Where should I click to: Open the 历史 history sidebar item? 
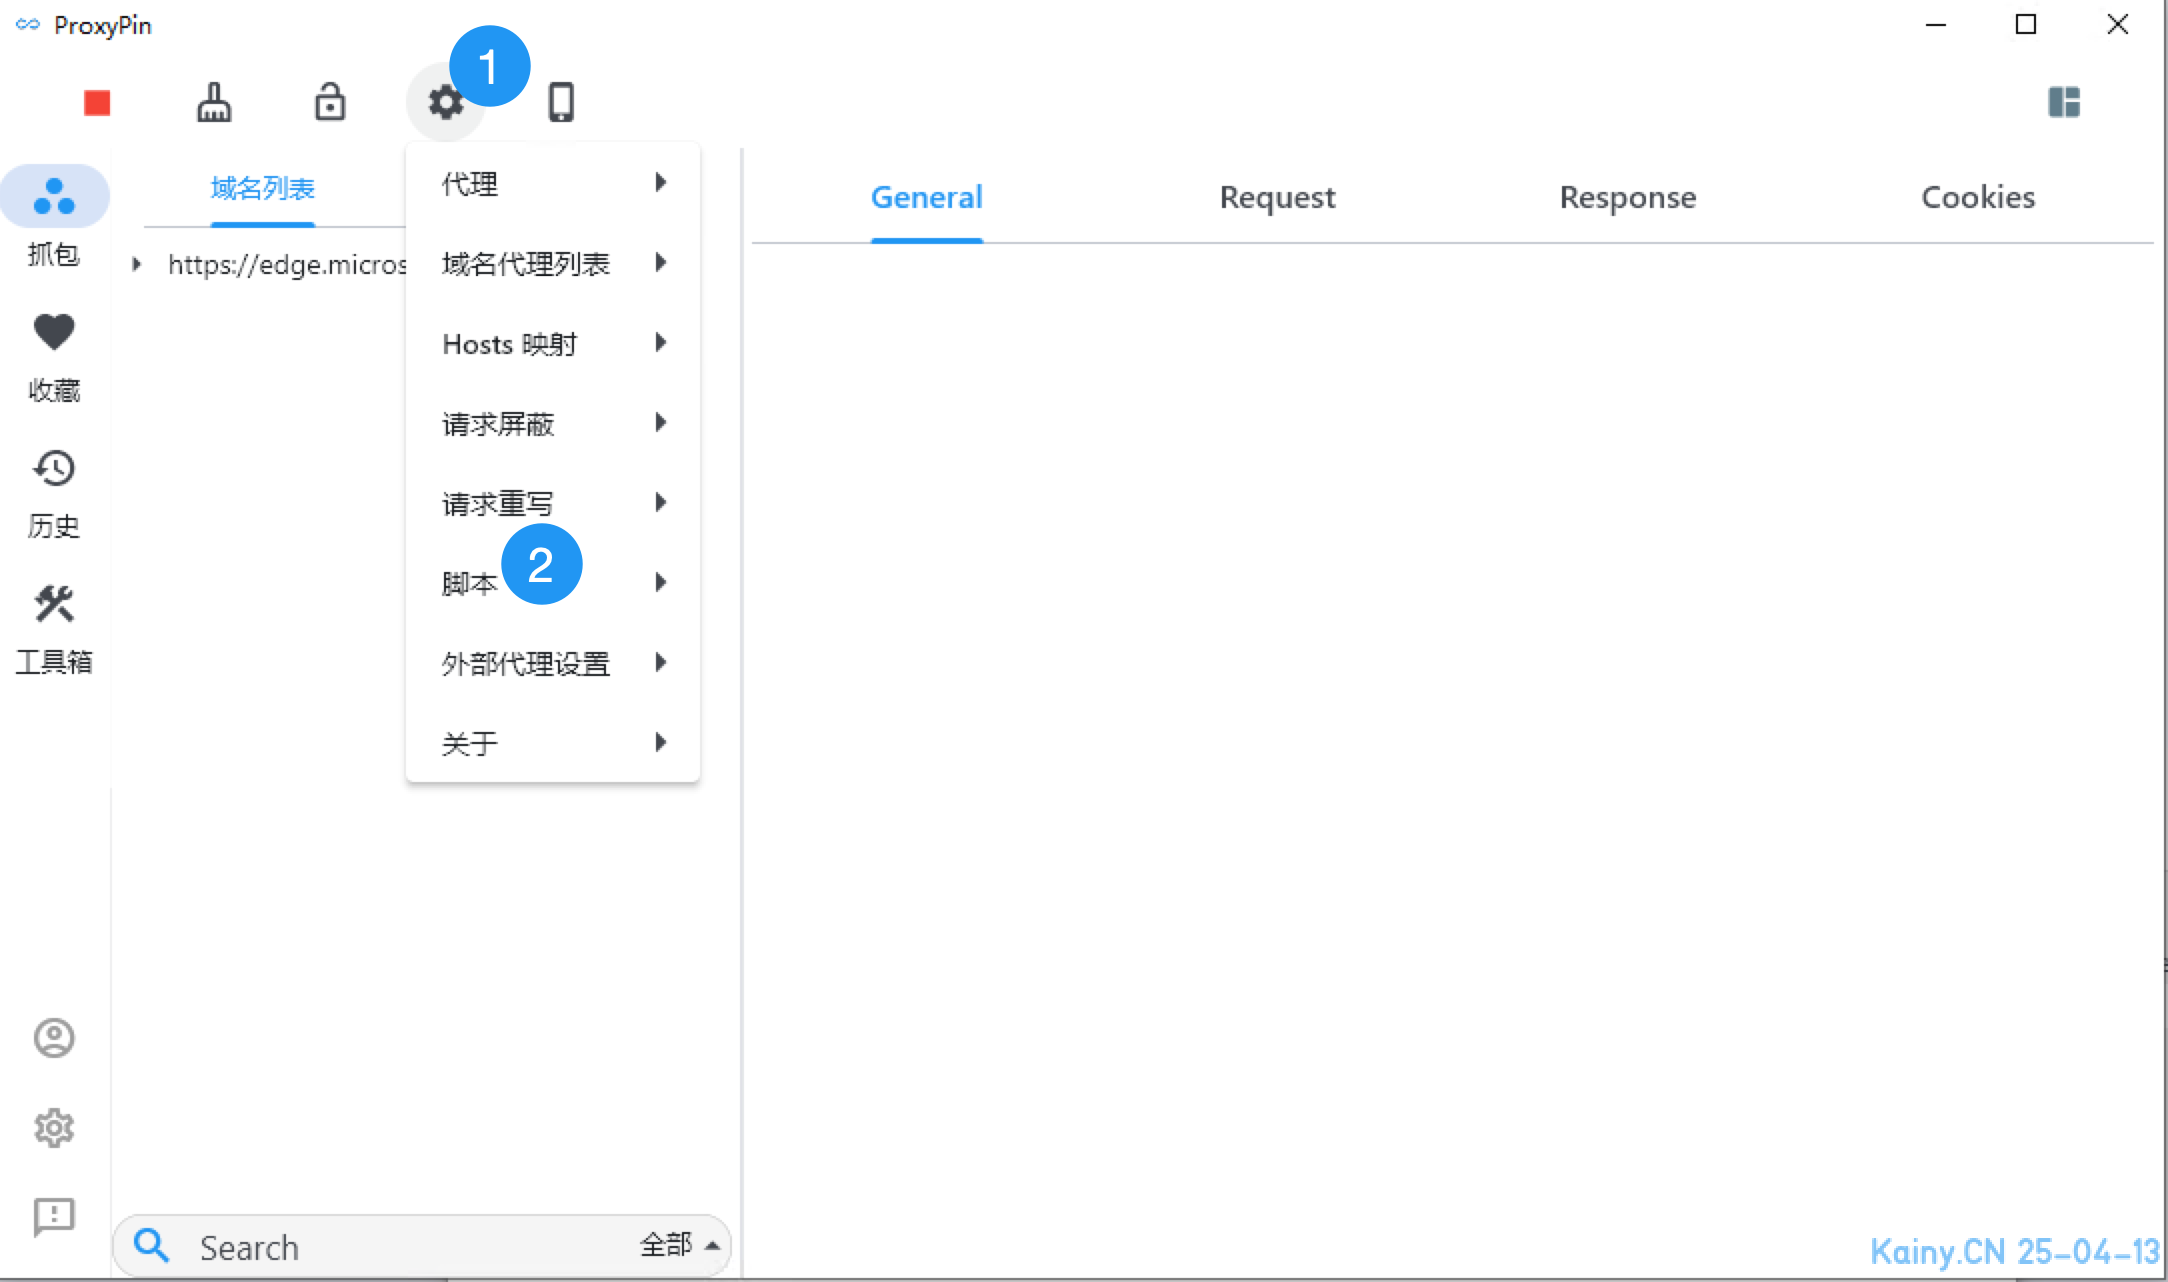click(x=54, y=492)
